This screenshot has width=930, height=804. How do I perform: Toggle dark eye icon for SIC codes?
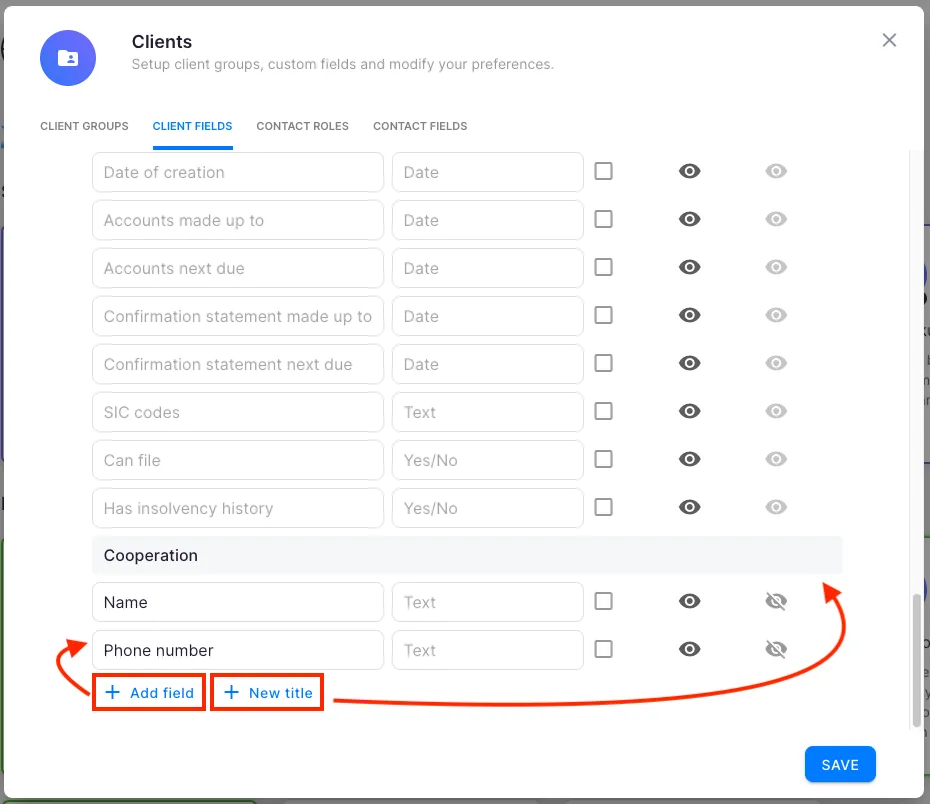click(x=689, y=412)
